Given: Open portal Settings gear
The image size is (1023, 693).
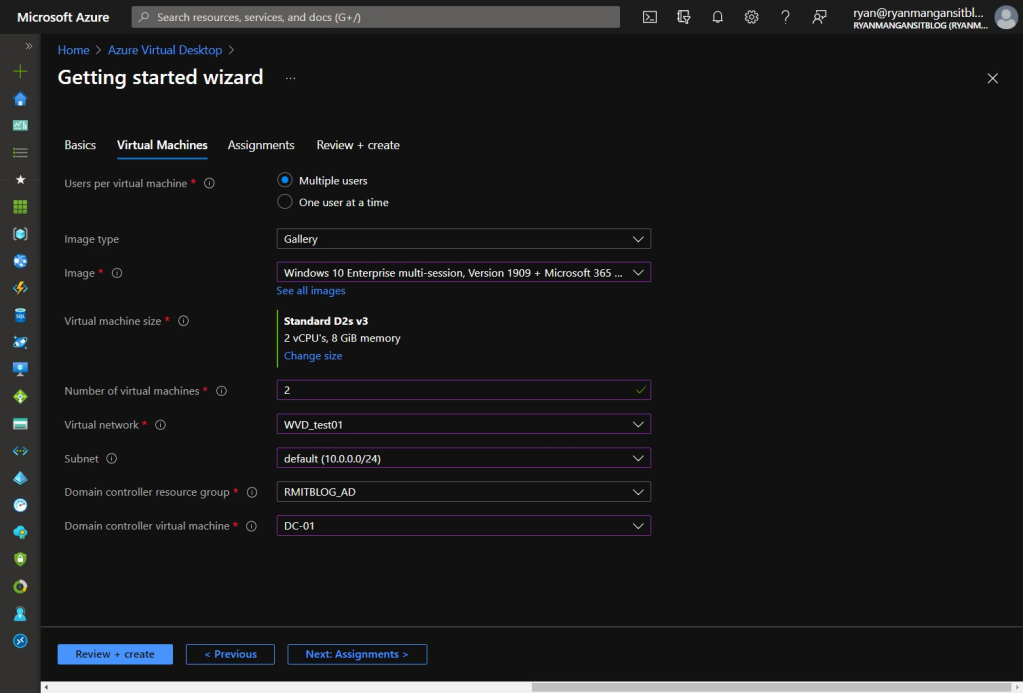Looking at the screenshot, I should [752, 17].
